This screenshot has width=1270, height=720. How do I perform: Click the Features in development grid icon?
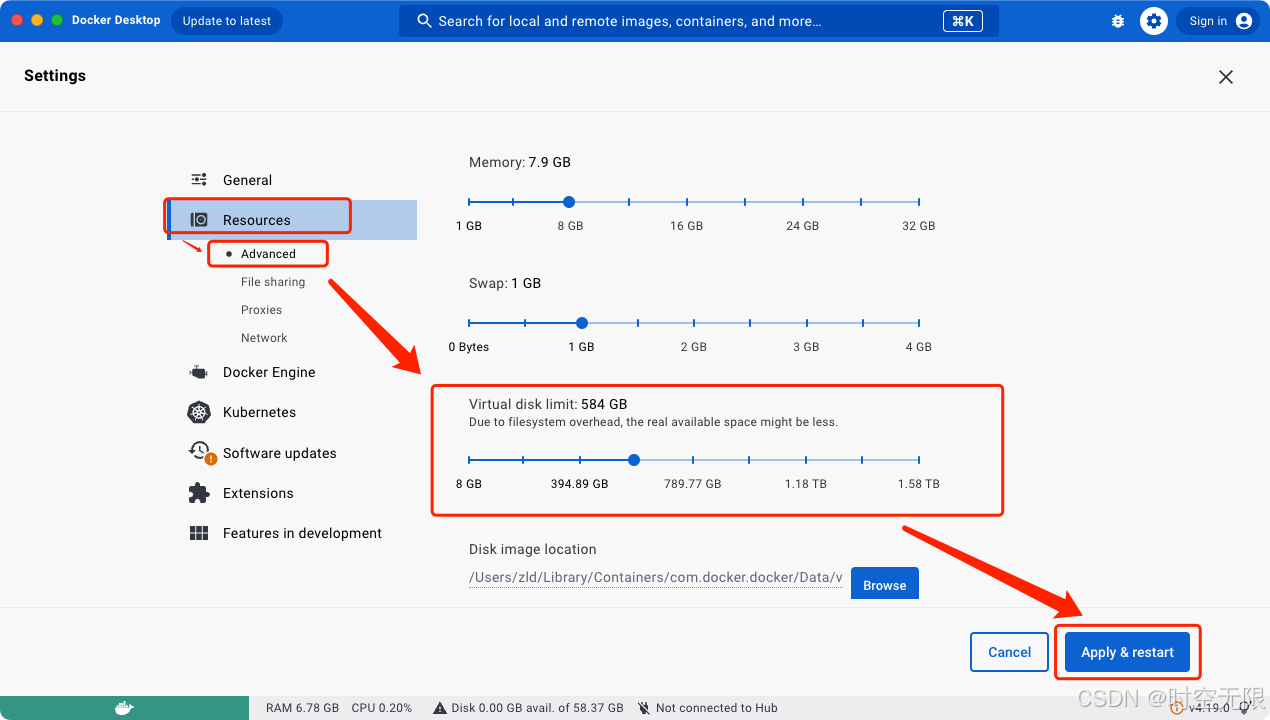[199, 533]
